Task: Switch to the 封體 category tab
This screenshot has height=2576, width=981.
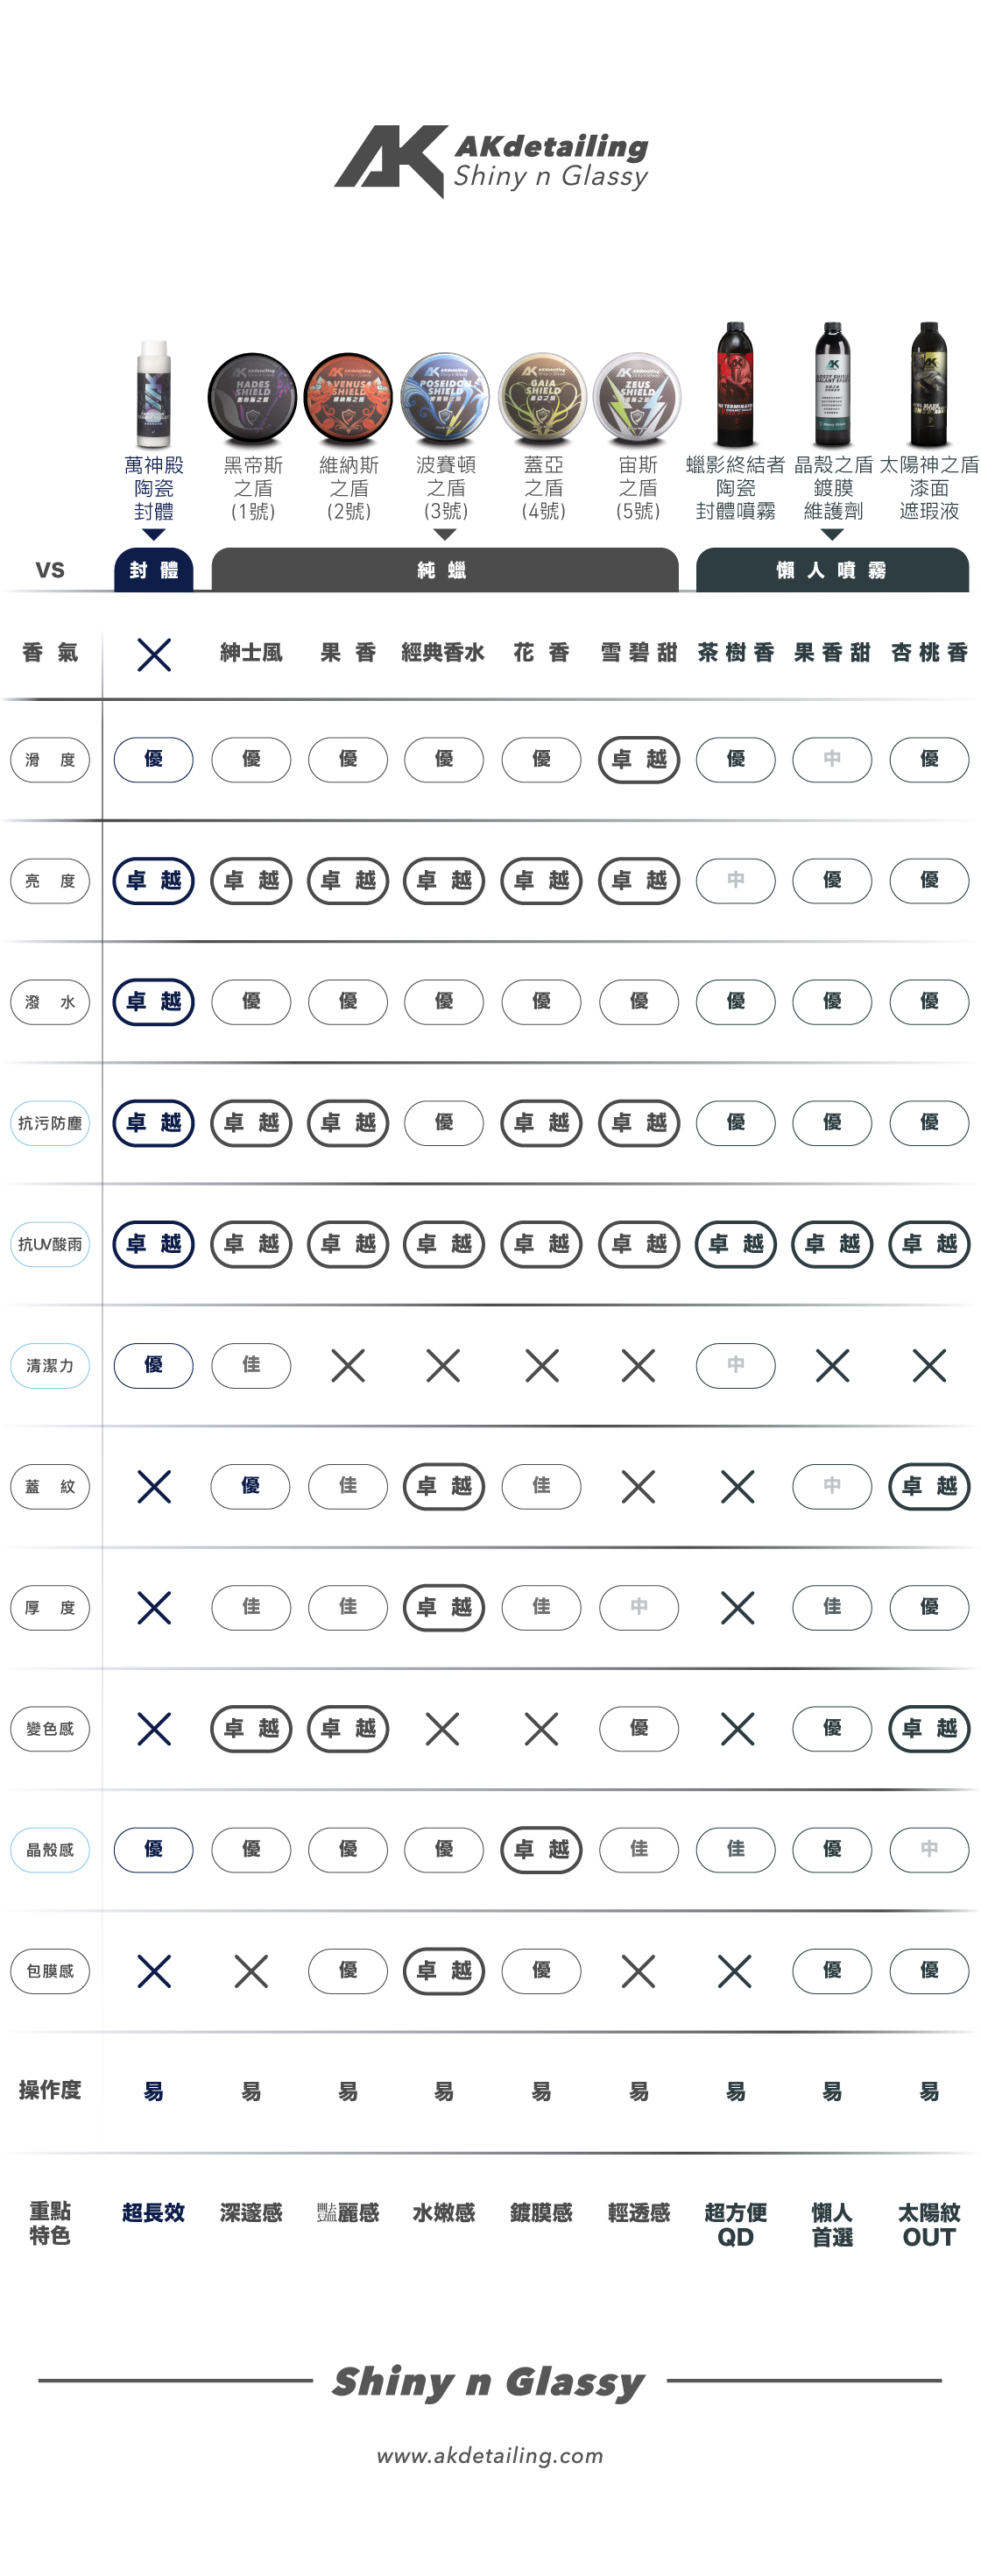Action: [x=154, y=570]
